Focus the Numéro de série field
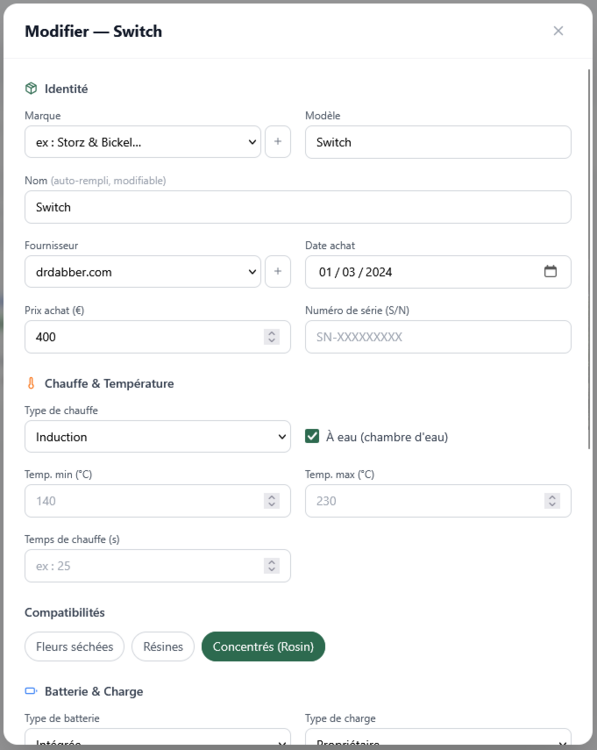Viewport: 597px width, 750px height. click(x=438, y=337)
